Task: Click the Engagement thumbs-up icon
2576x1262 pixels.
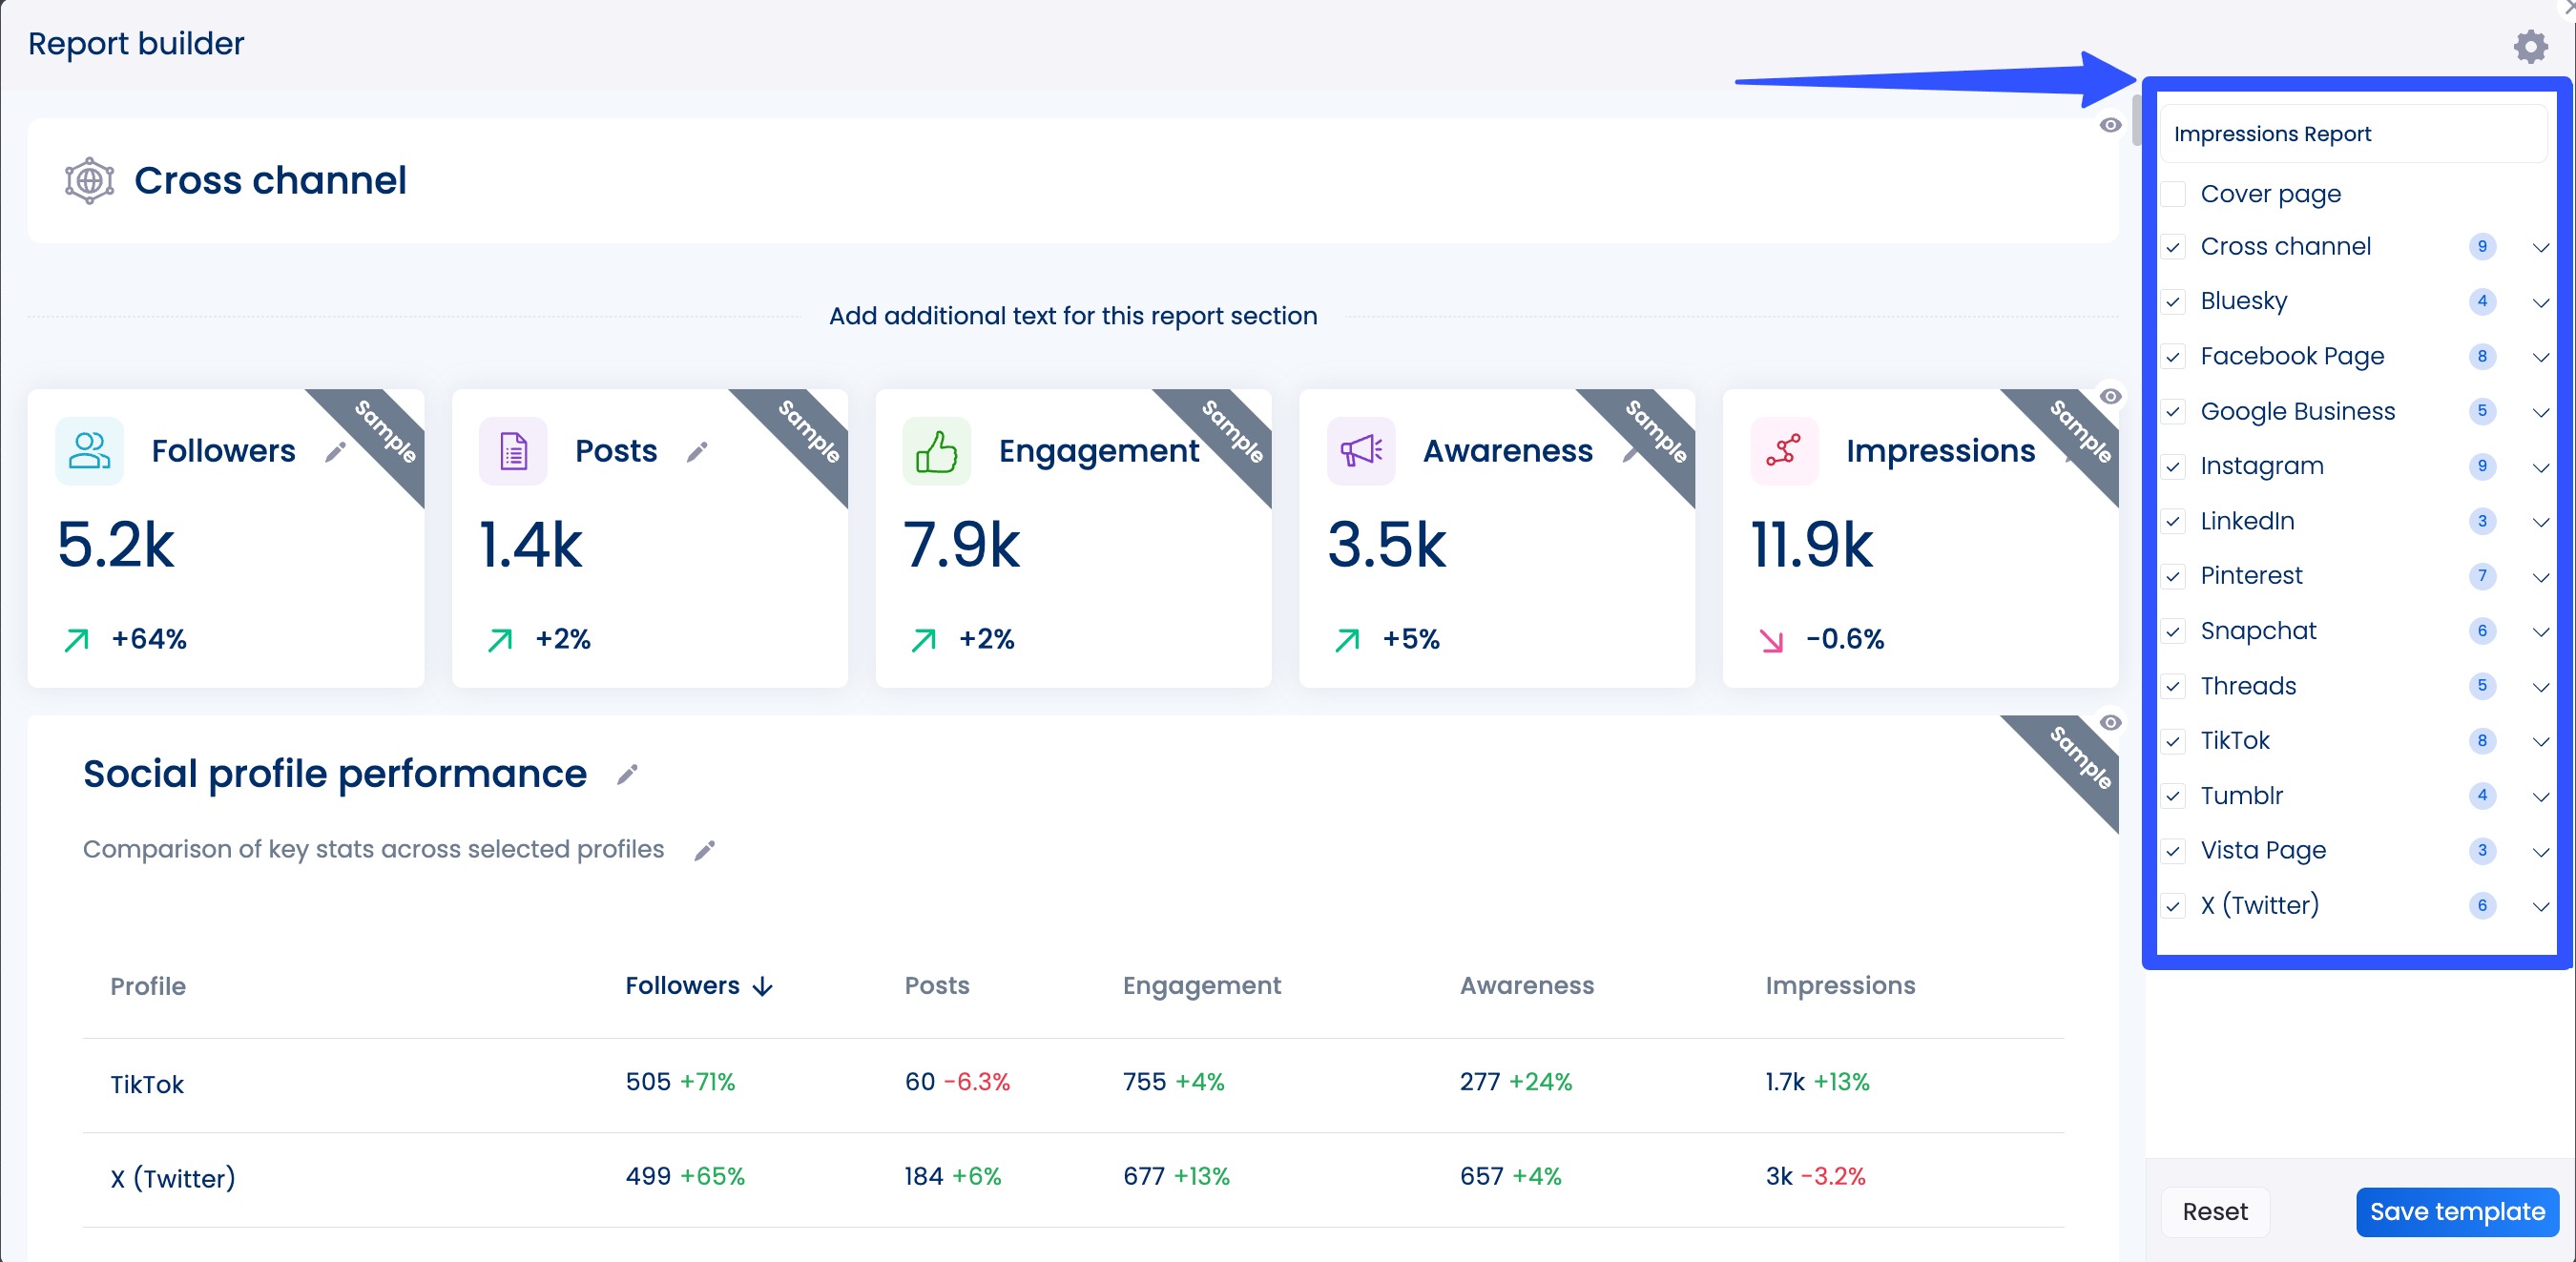Action: [x=936, y=450]
